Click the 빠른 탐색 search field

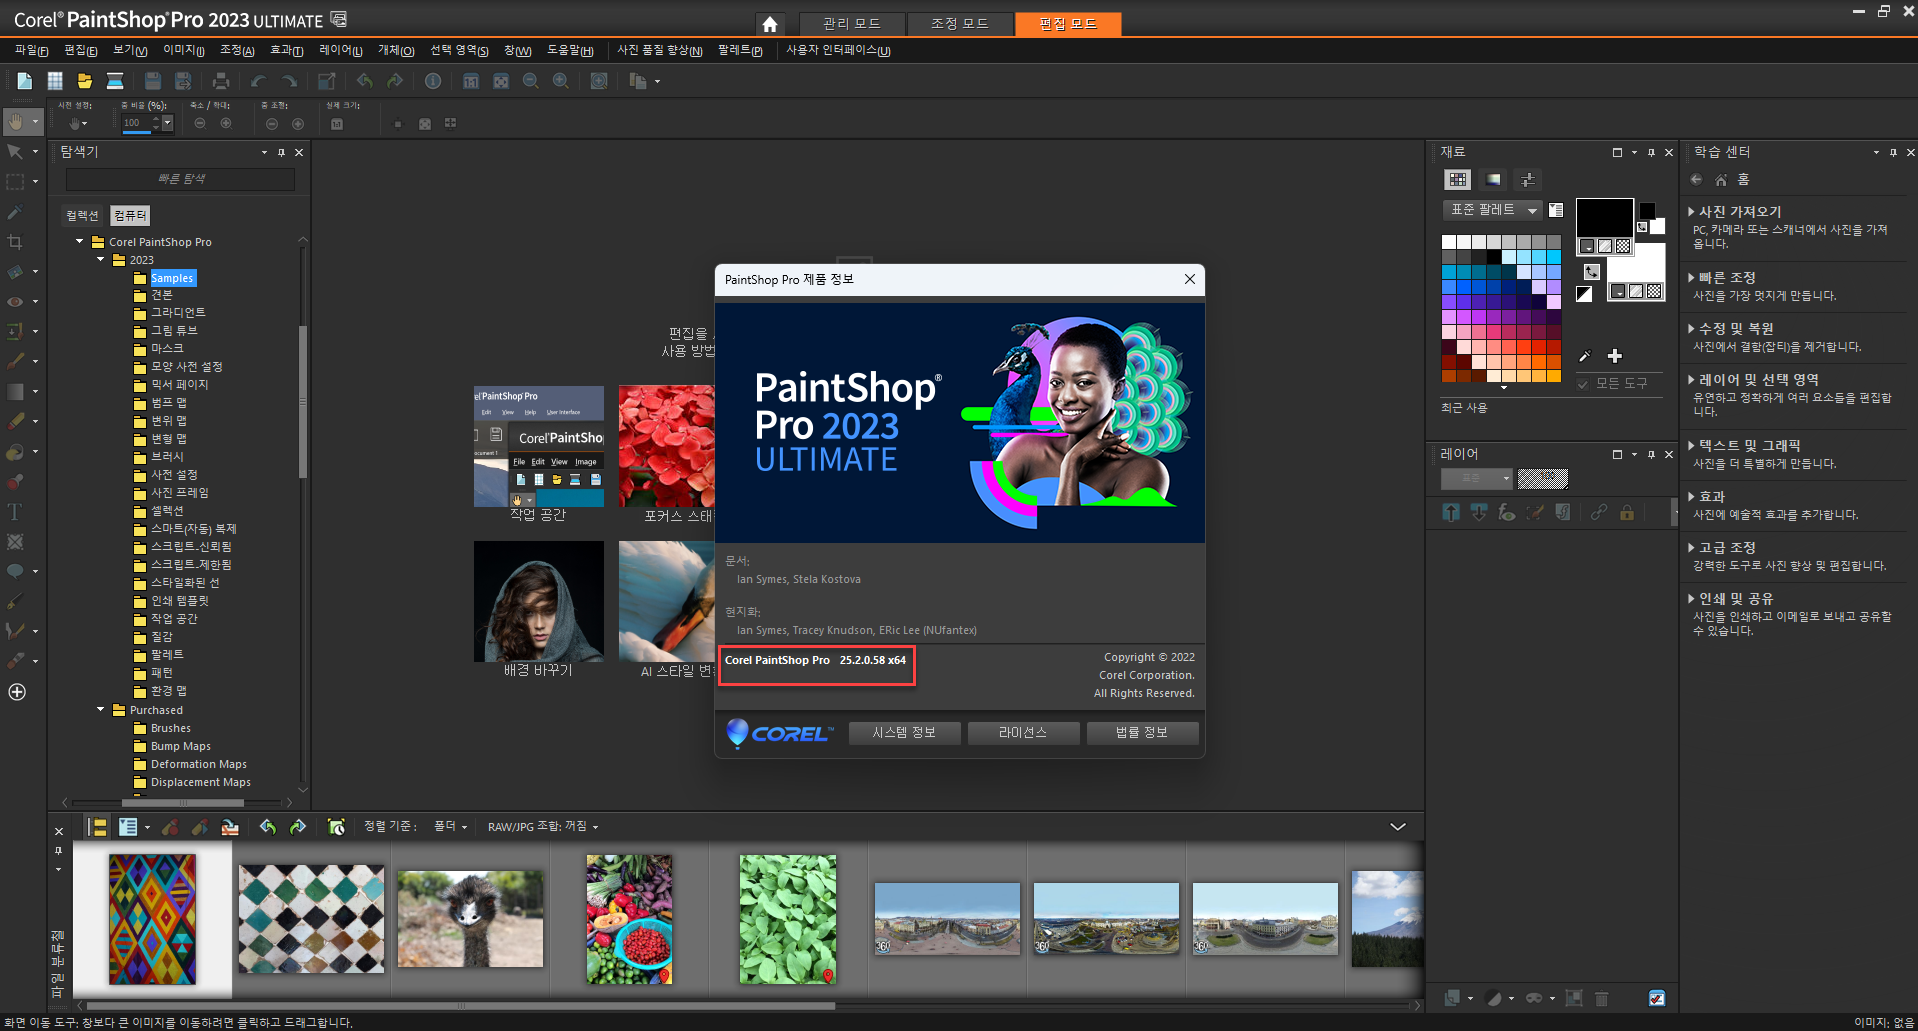(180, 179)
